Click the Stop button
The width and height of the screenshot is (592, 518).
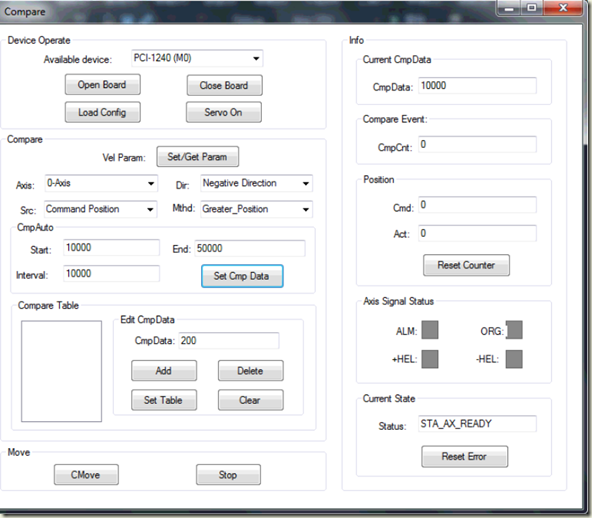pos(228,475)
